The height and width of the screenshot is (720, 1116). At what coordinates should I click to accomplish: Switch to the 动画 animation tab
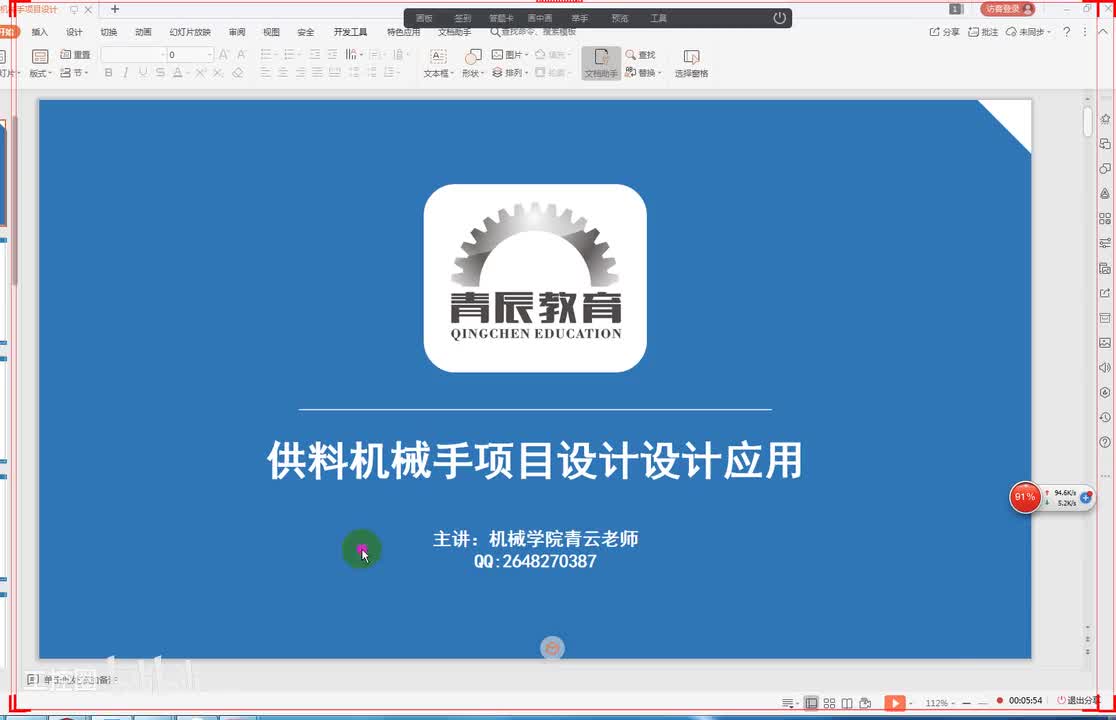click(x=144, y=32)
